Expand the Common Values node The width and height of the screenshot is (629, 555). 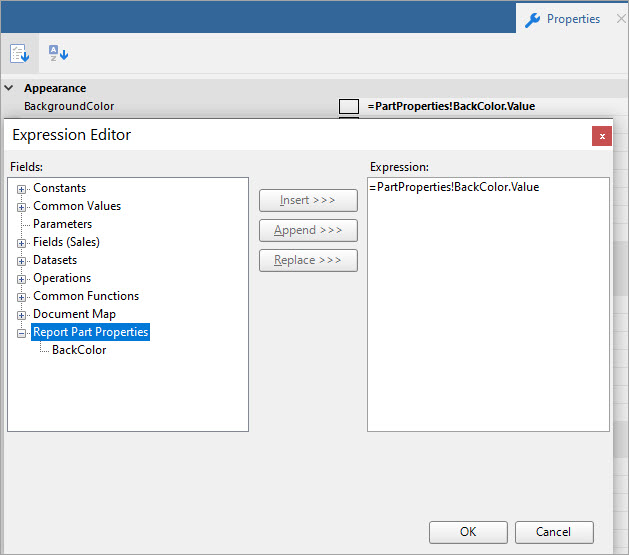(x=21, y=207)
